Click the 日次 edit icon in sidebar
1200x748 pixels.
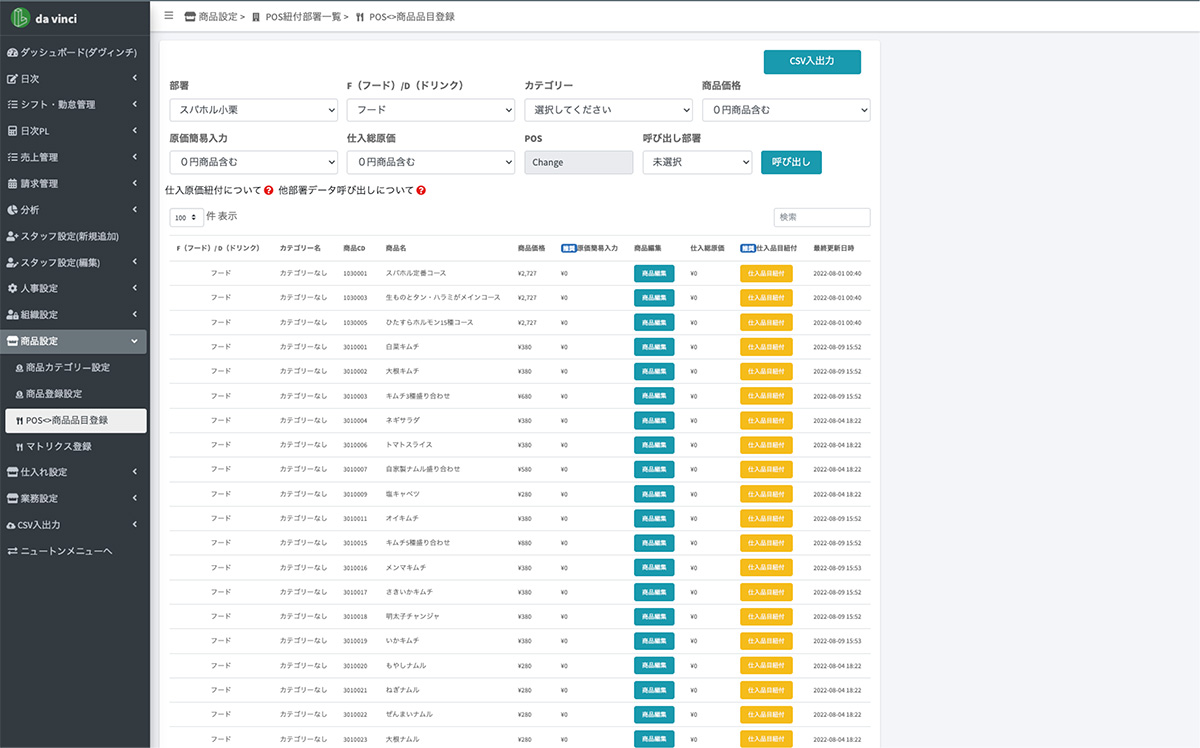coord(12,78)
